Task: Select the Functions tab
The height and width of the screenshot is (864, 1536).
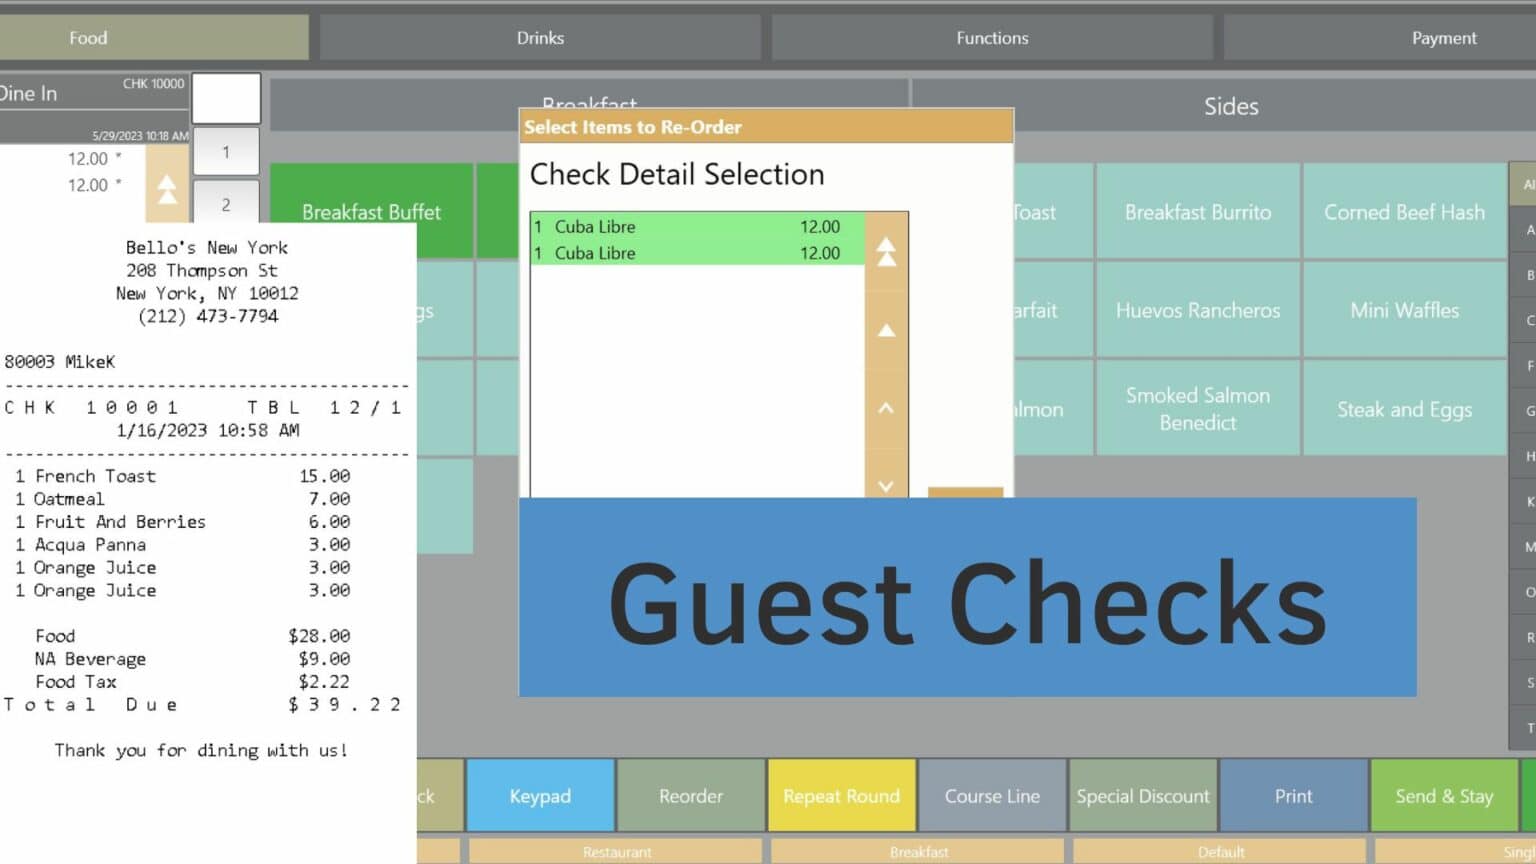Action: [991, 37]
